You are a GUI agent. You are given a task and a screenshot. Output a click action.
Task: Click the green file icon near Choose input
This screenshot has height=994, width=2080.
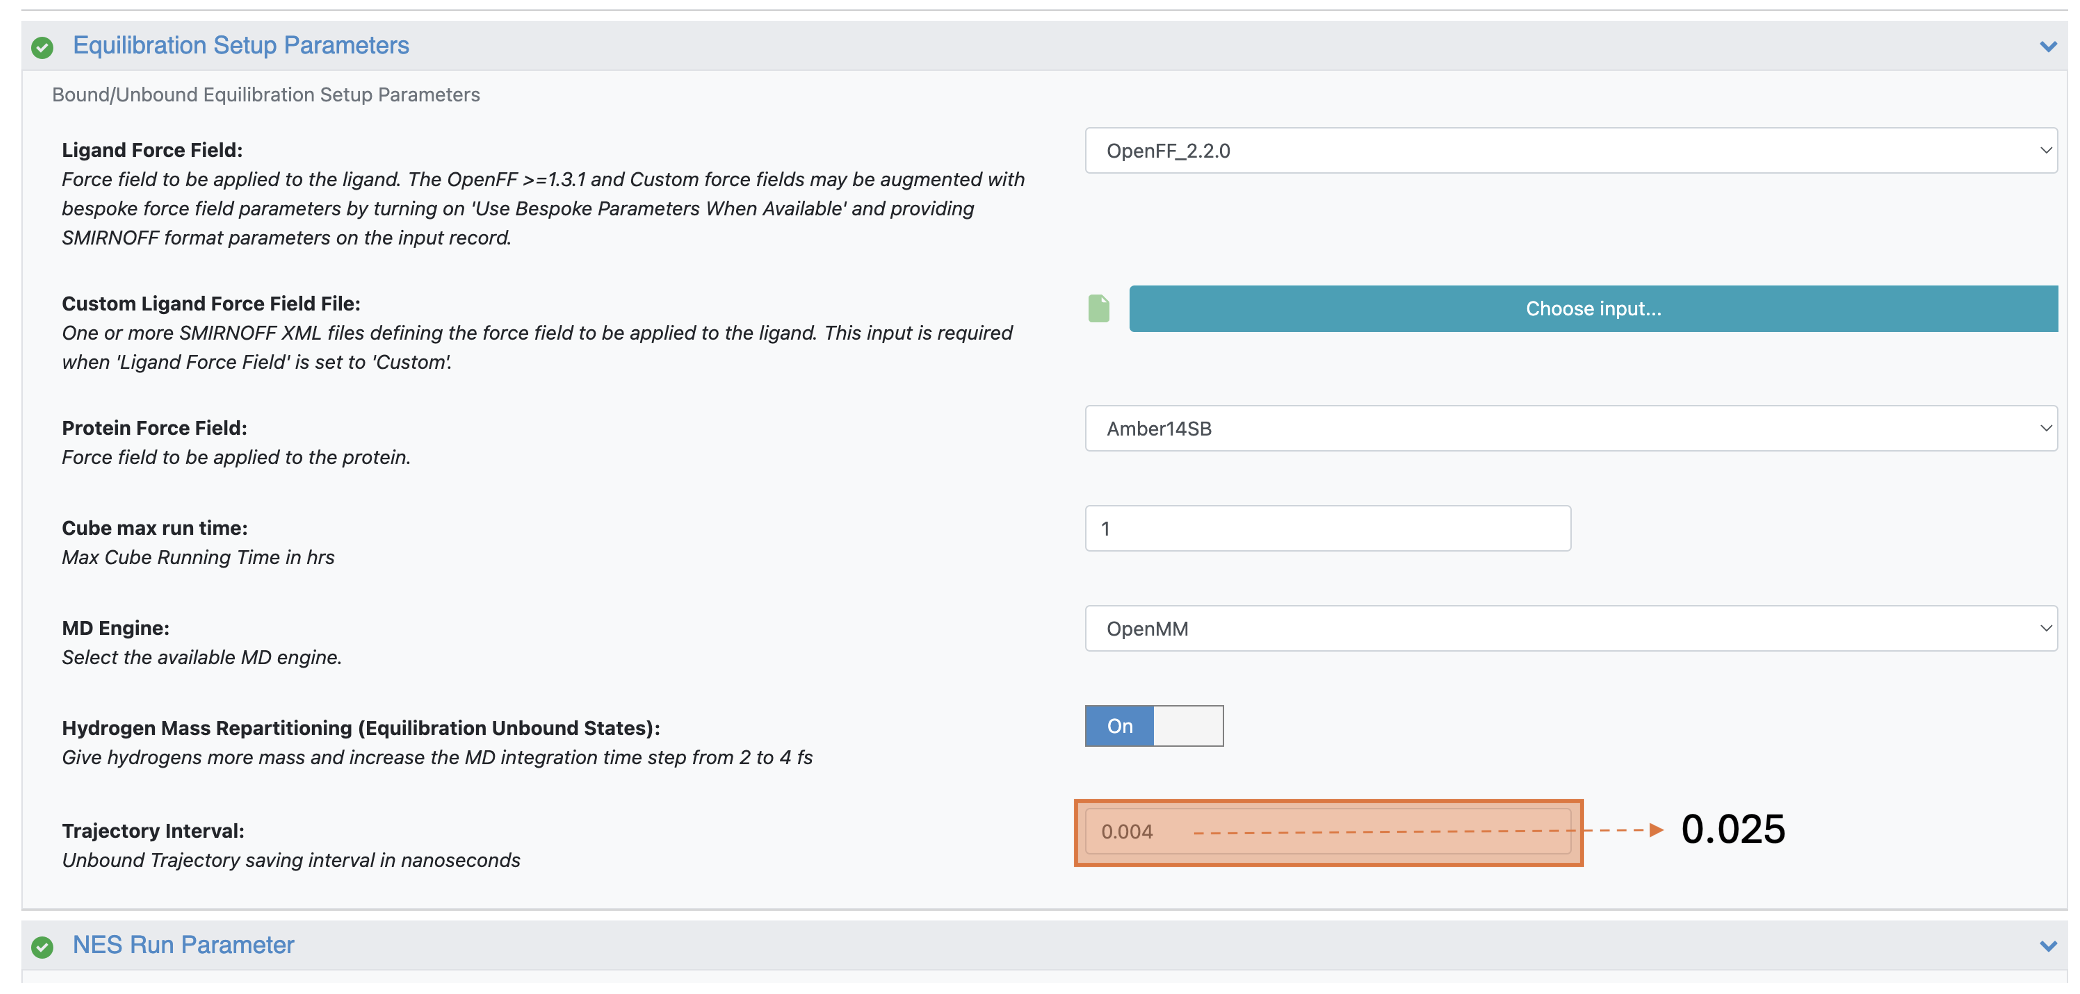coord(1098,309)
